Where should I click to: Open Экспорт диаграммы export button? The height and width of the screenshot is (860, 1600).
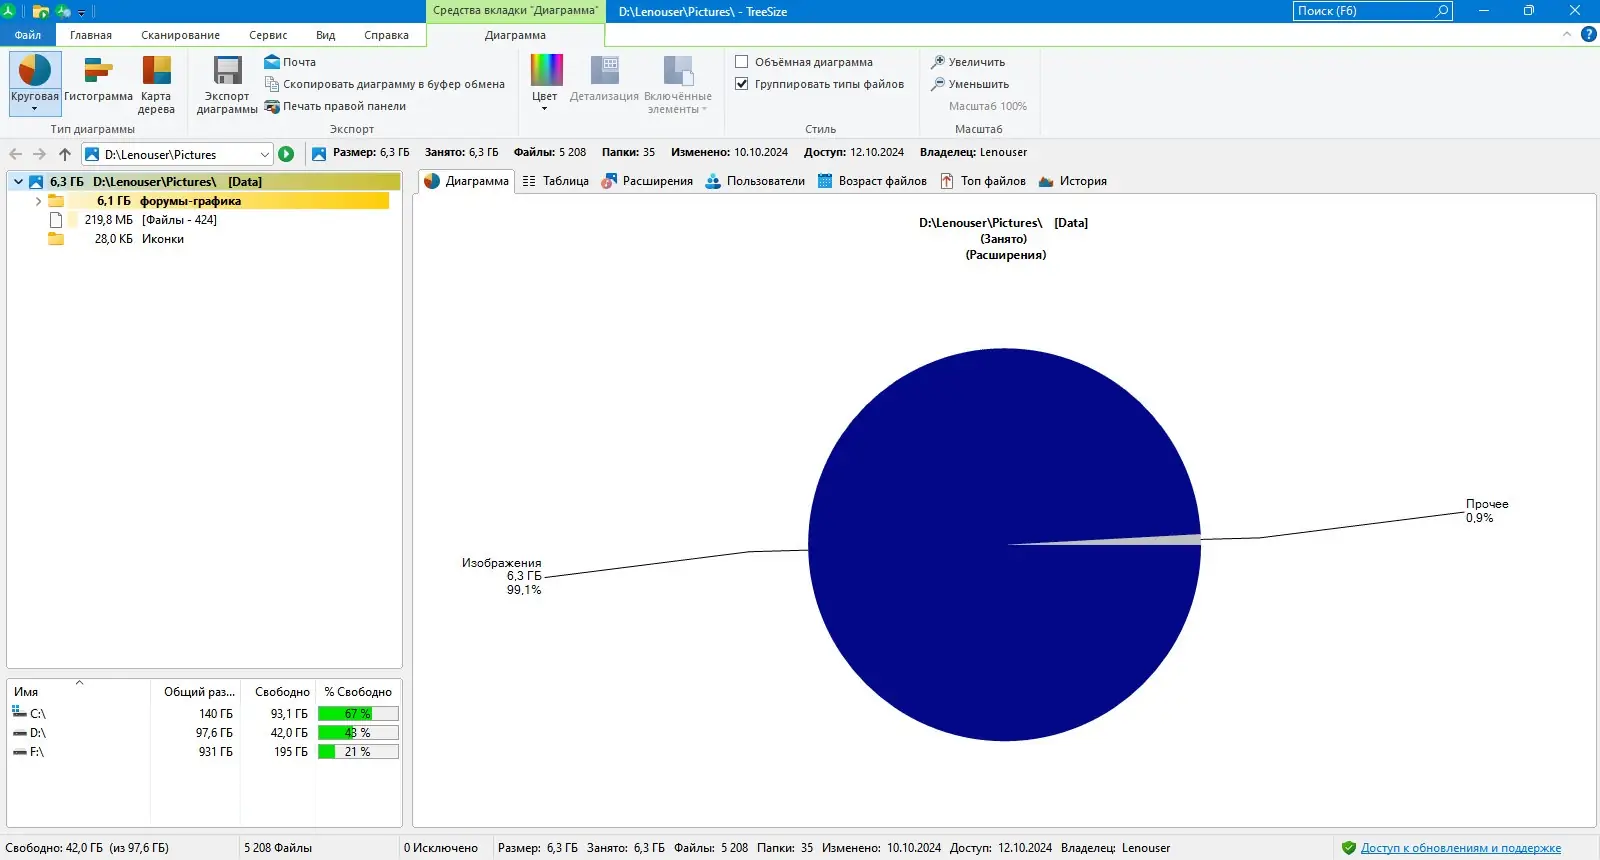(227, 84)
